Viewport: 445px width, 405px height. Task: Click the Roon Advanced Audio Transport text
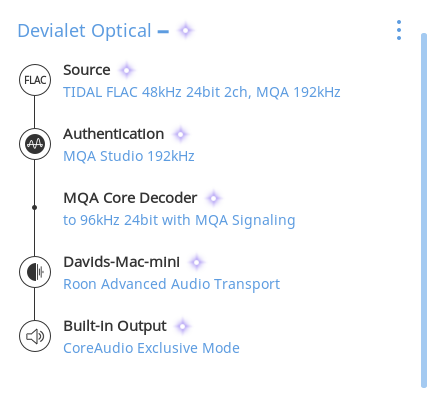point(171,284)
